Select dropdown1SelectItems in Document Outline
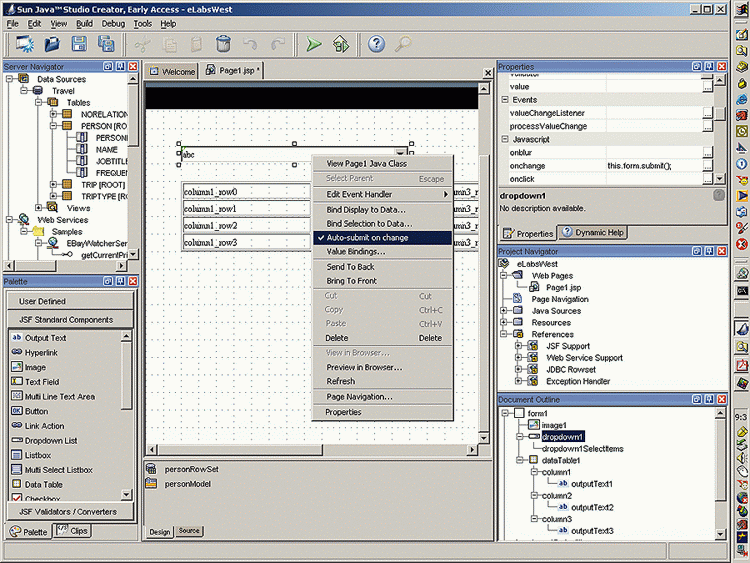 [x=582, y=449]
